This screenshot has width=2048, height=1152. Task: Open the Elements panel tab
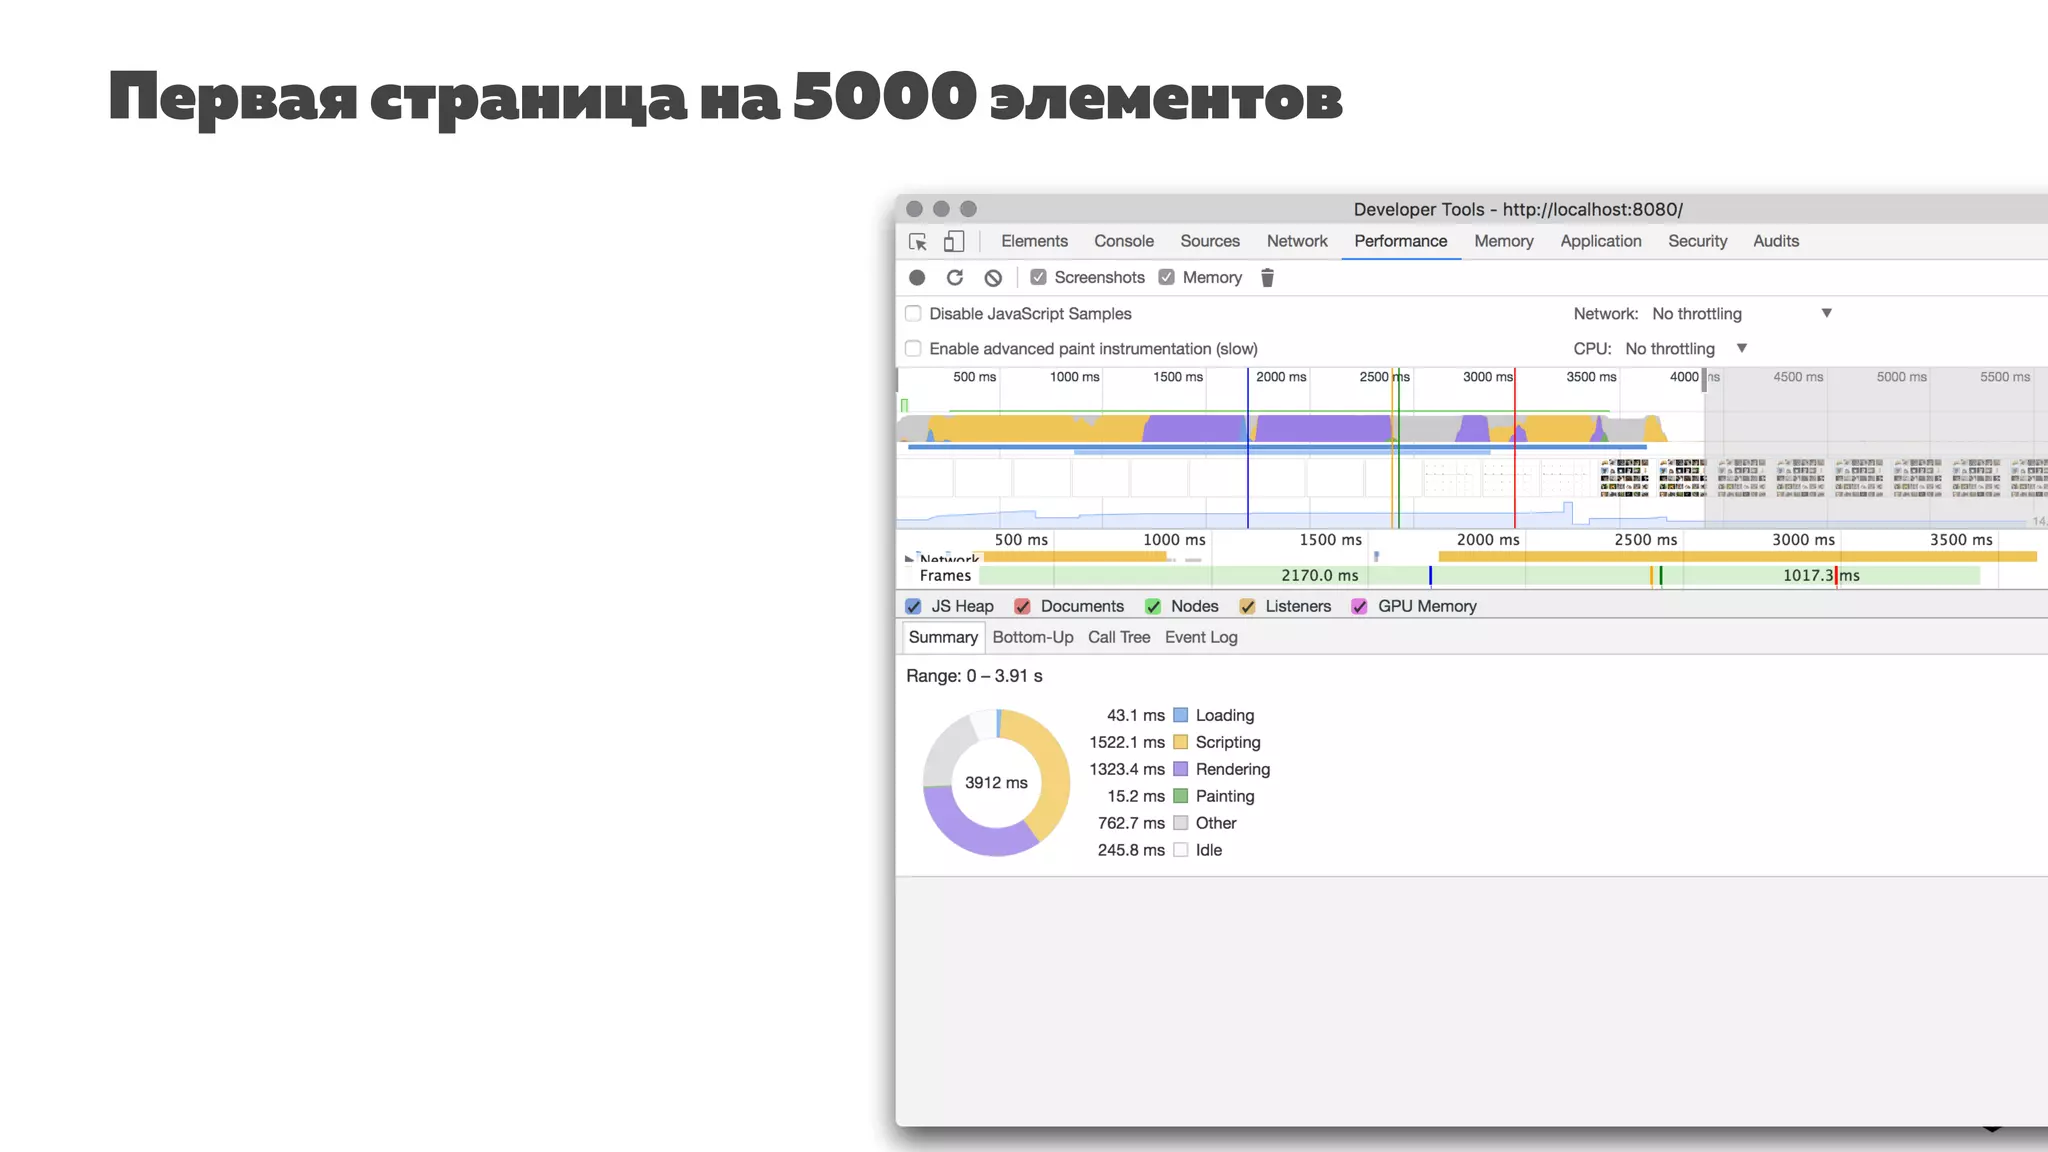(1034, 241)
